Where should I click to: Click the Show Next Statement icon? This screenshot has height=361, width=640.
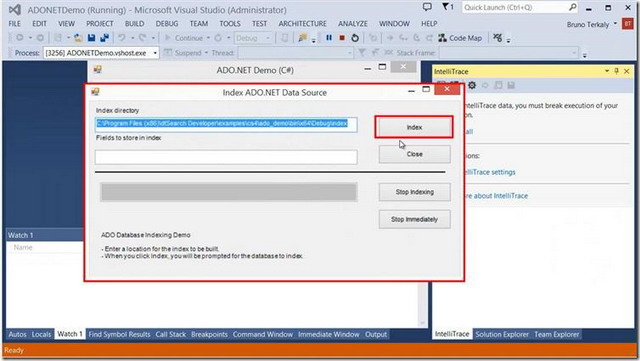[390, 38]
